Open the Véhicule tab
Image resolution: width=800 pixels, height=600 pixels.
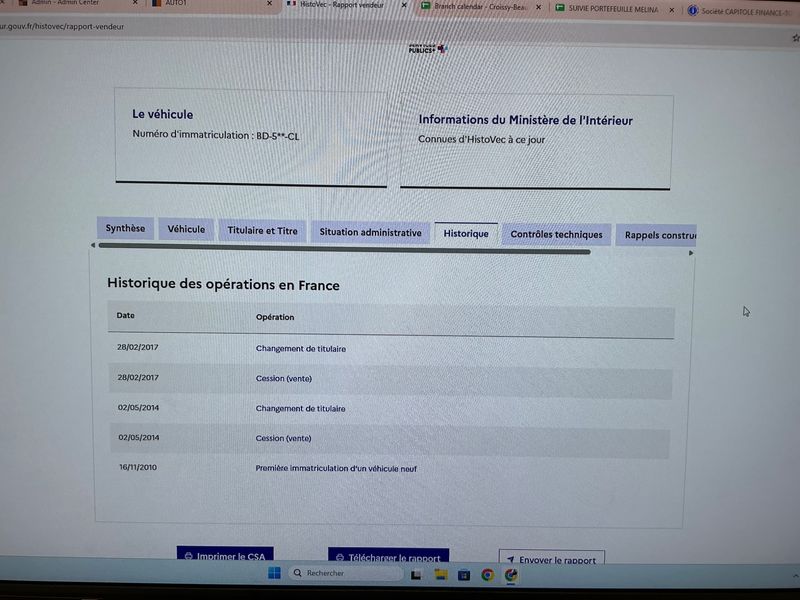click(186, 229)
